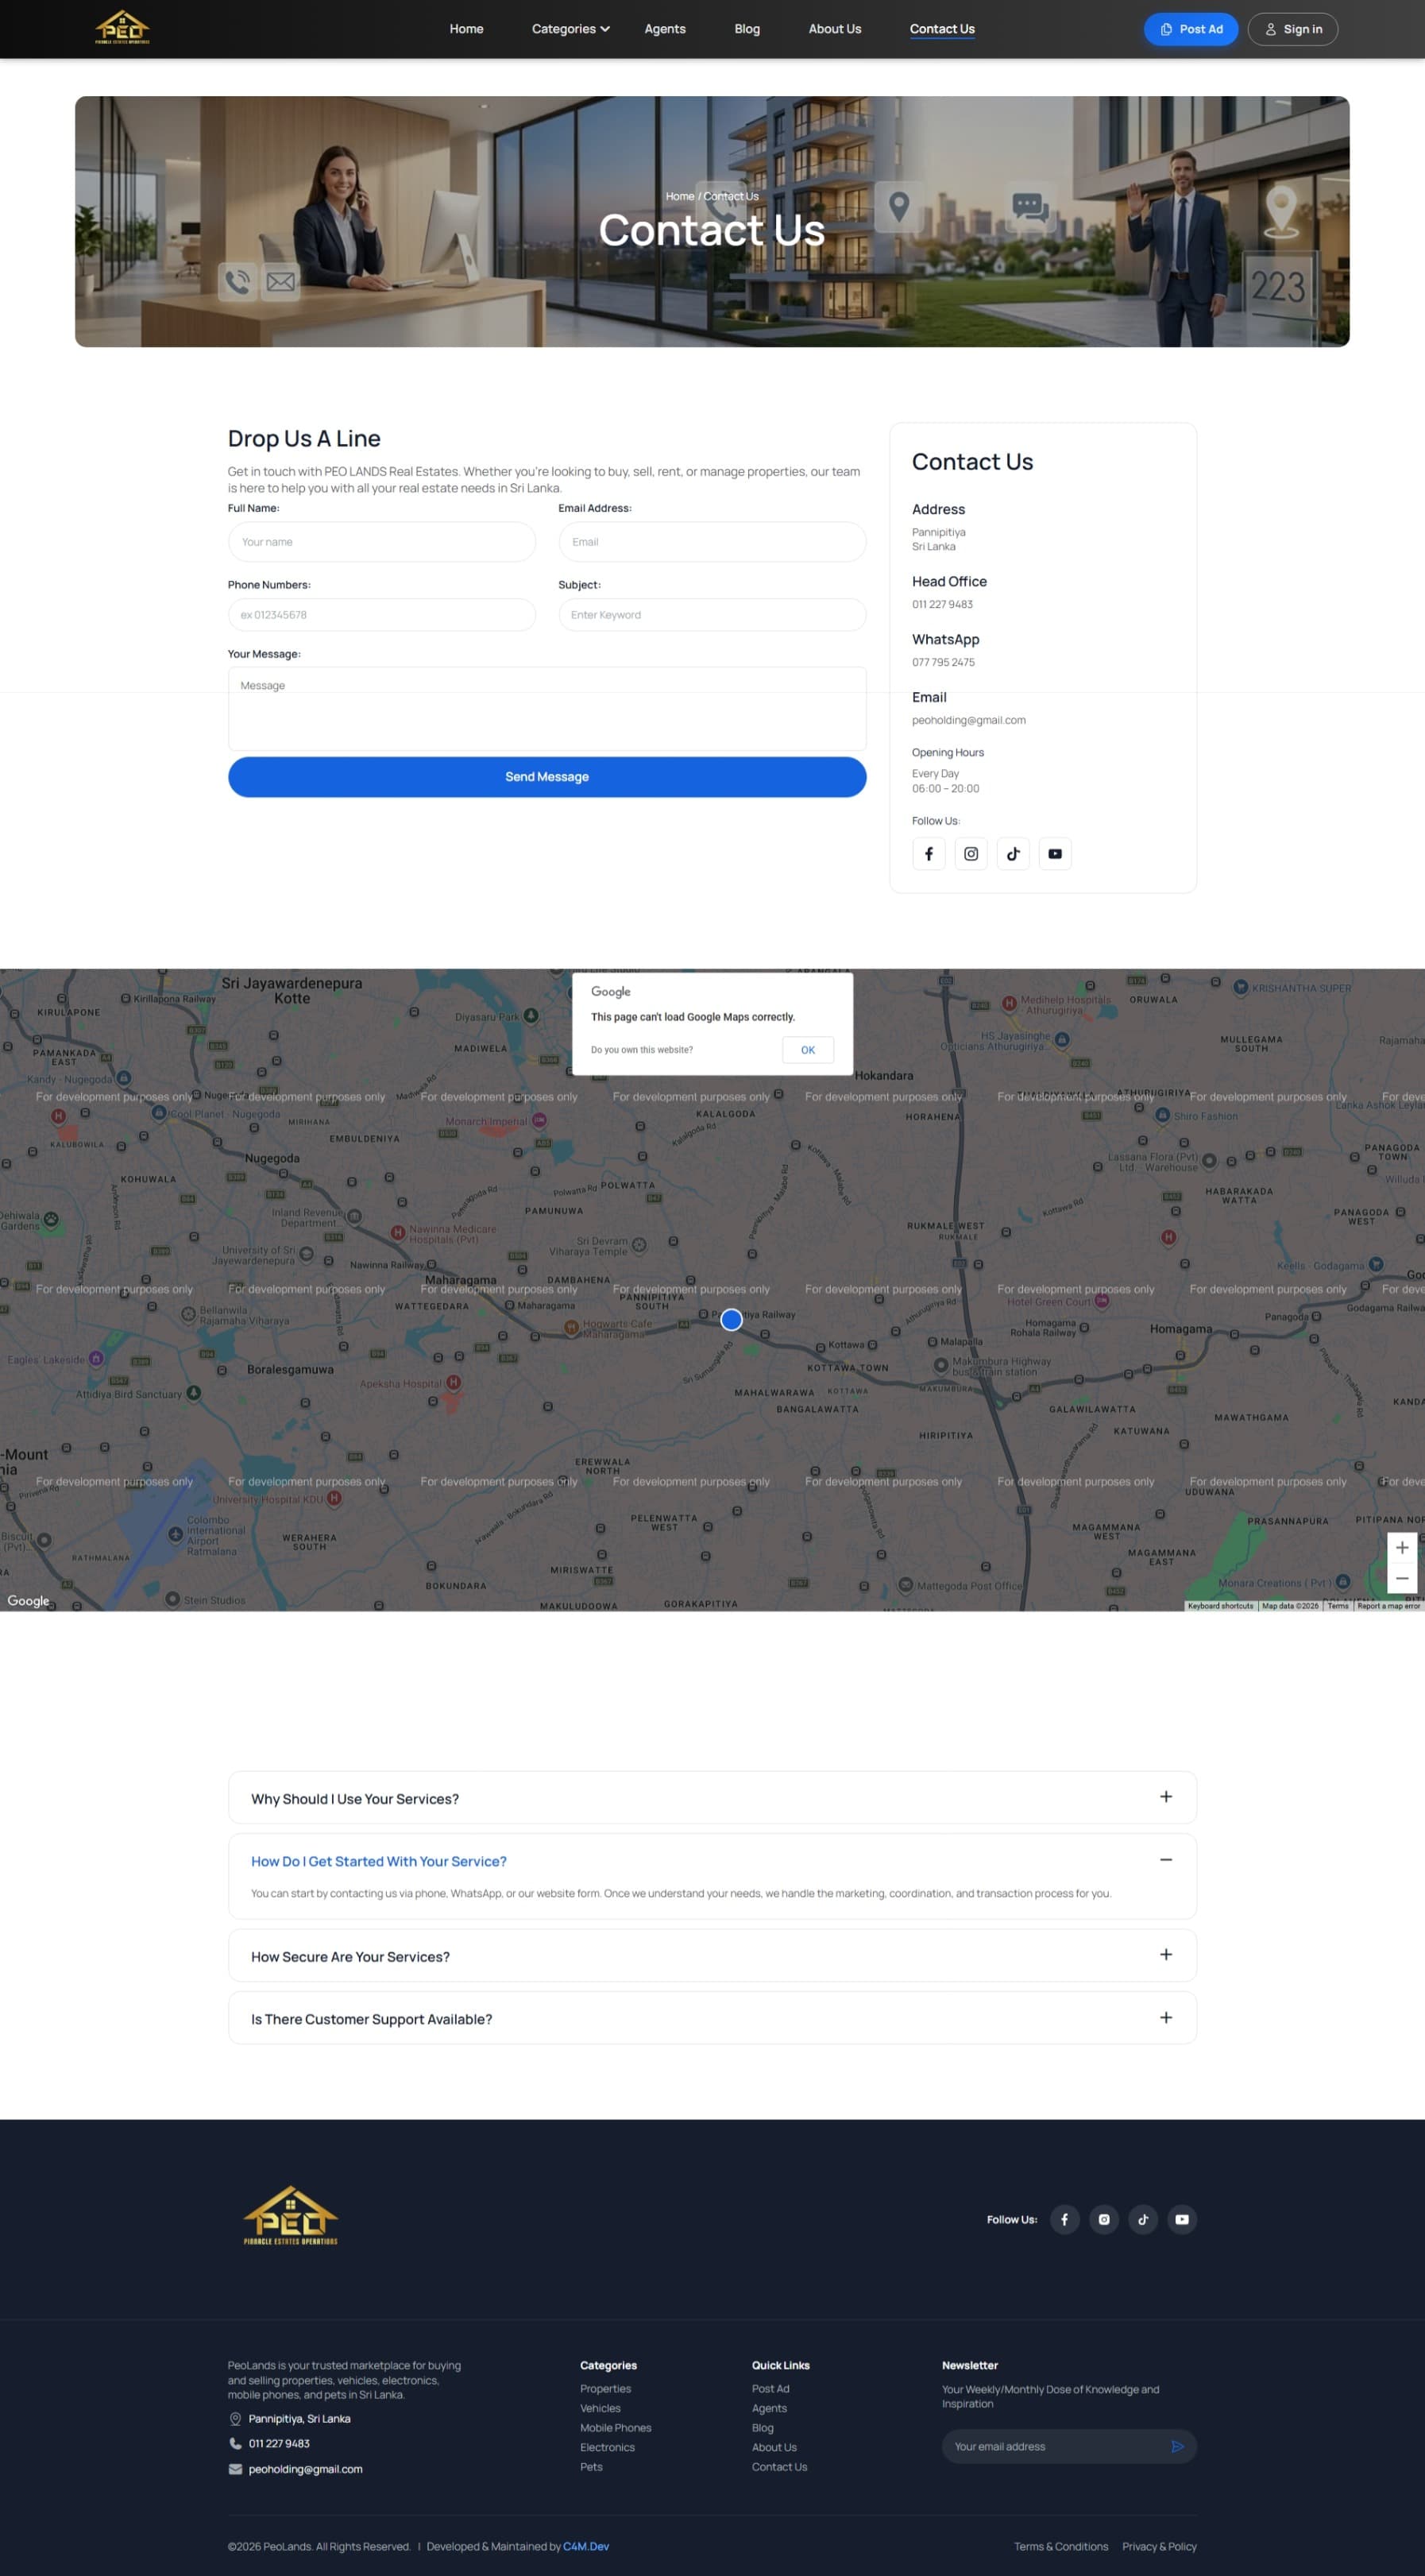Zoom out on the map using minus control
The image size is (1425, 2576).
(1402, 1577)
